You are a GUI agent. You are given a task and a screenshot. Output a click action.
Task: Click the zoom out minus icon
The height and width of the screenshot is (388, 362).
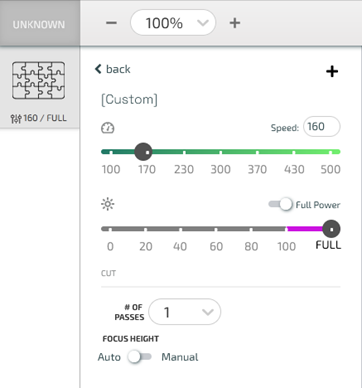click(x=111, y=23)
